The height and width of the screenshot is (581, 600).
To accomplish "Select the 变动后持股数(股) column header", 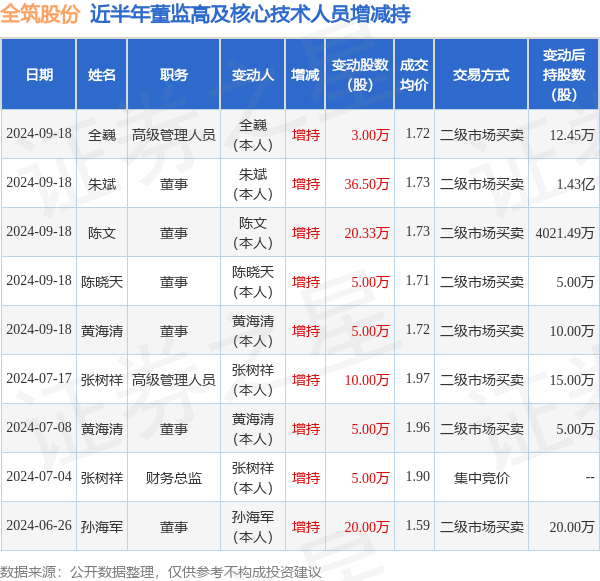I will (x=564, y=75).
